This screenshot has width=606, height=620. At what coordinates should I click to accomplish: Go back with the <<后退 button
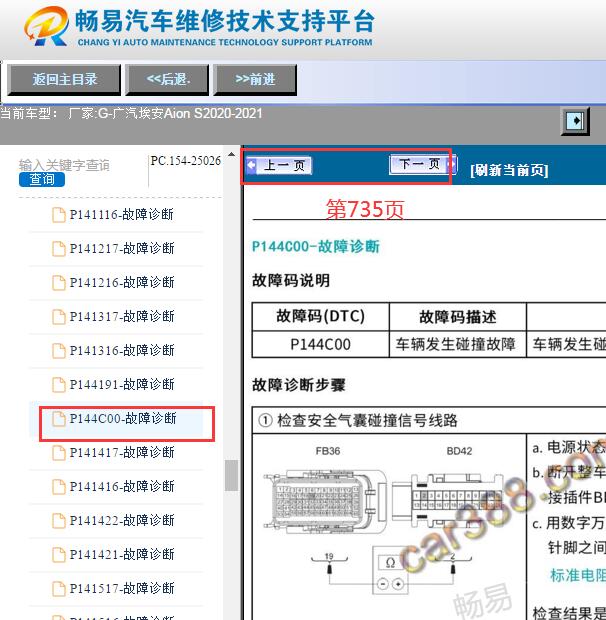click(167, 79)
